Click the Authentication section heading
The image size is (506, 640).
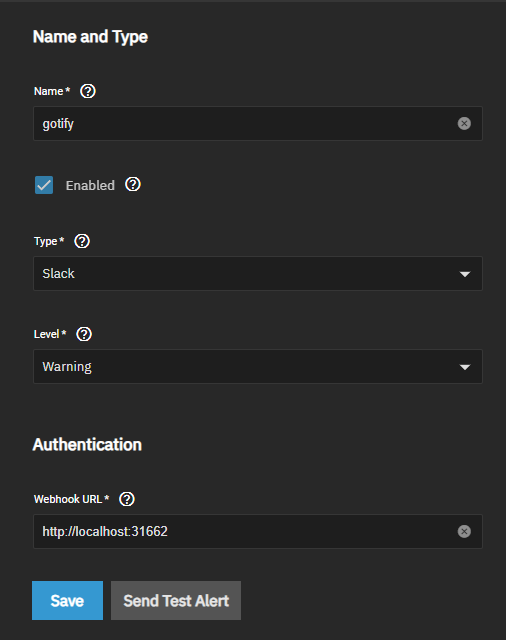pyautogui.click(x=87, y=444)
